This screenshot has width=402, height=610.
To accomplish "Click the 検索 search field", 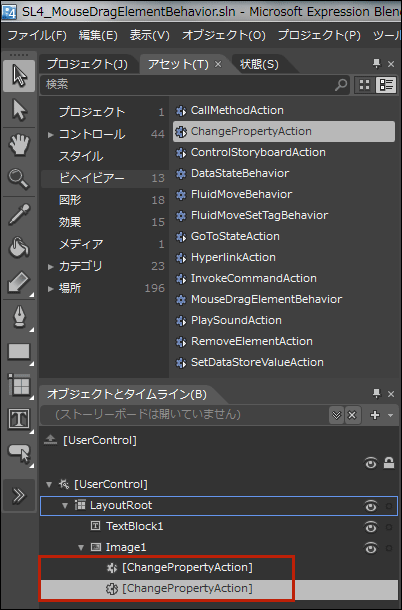I will coord(189,84).
